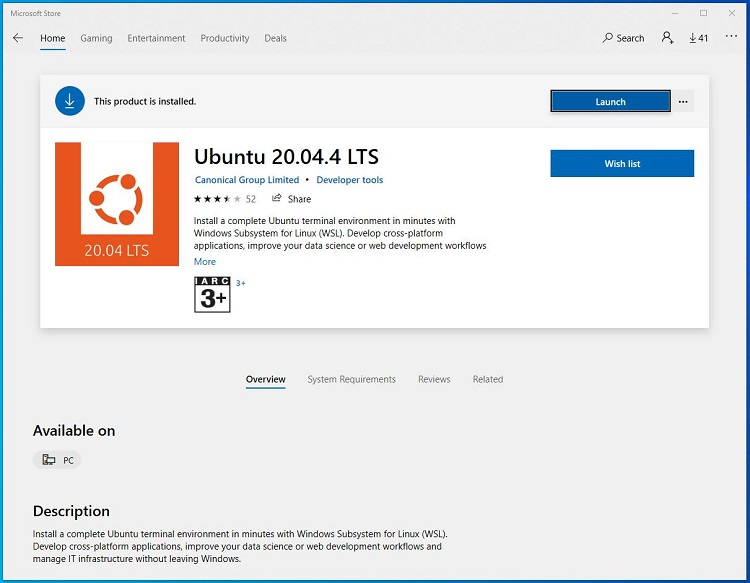Click the 3+ age rating link
This screenshot has width=750, height=583.
(241, 283)
